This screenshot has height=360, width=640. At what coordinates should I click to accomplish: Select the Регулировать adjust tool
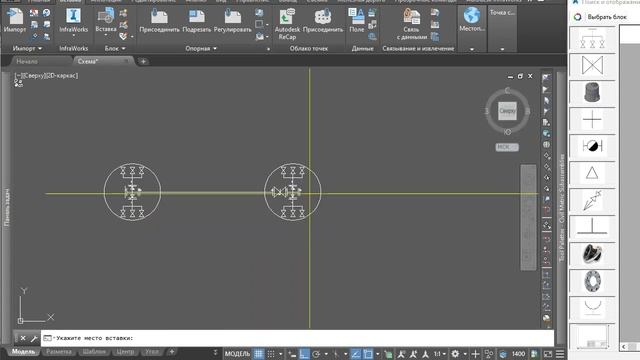233,20
